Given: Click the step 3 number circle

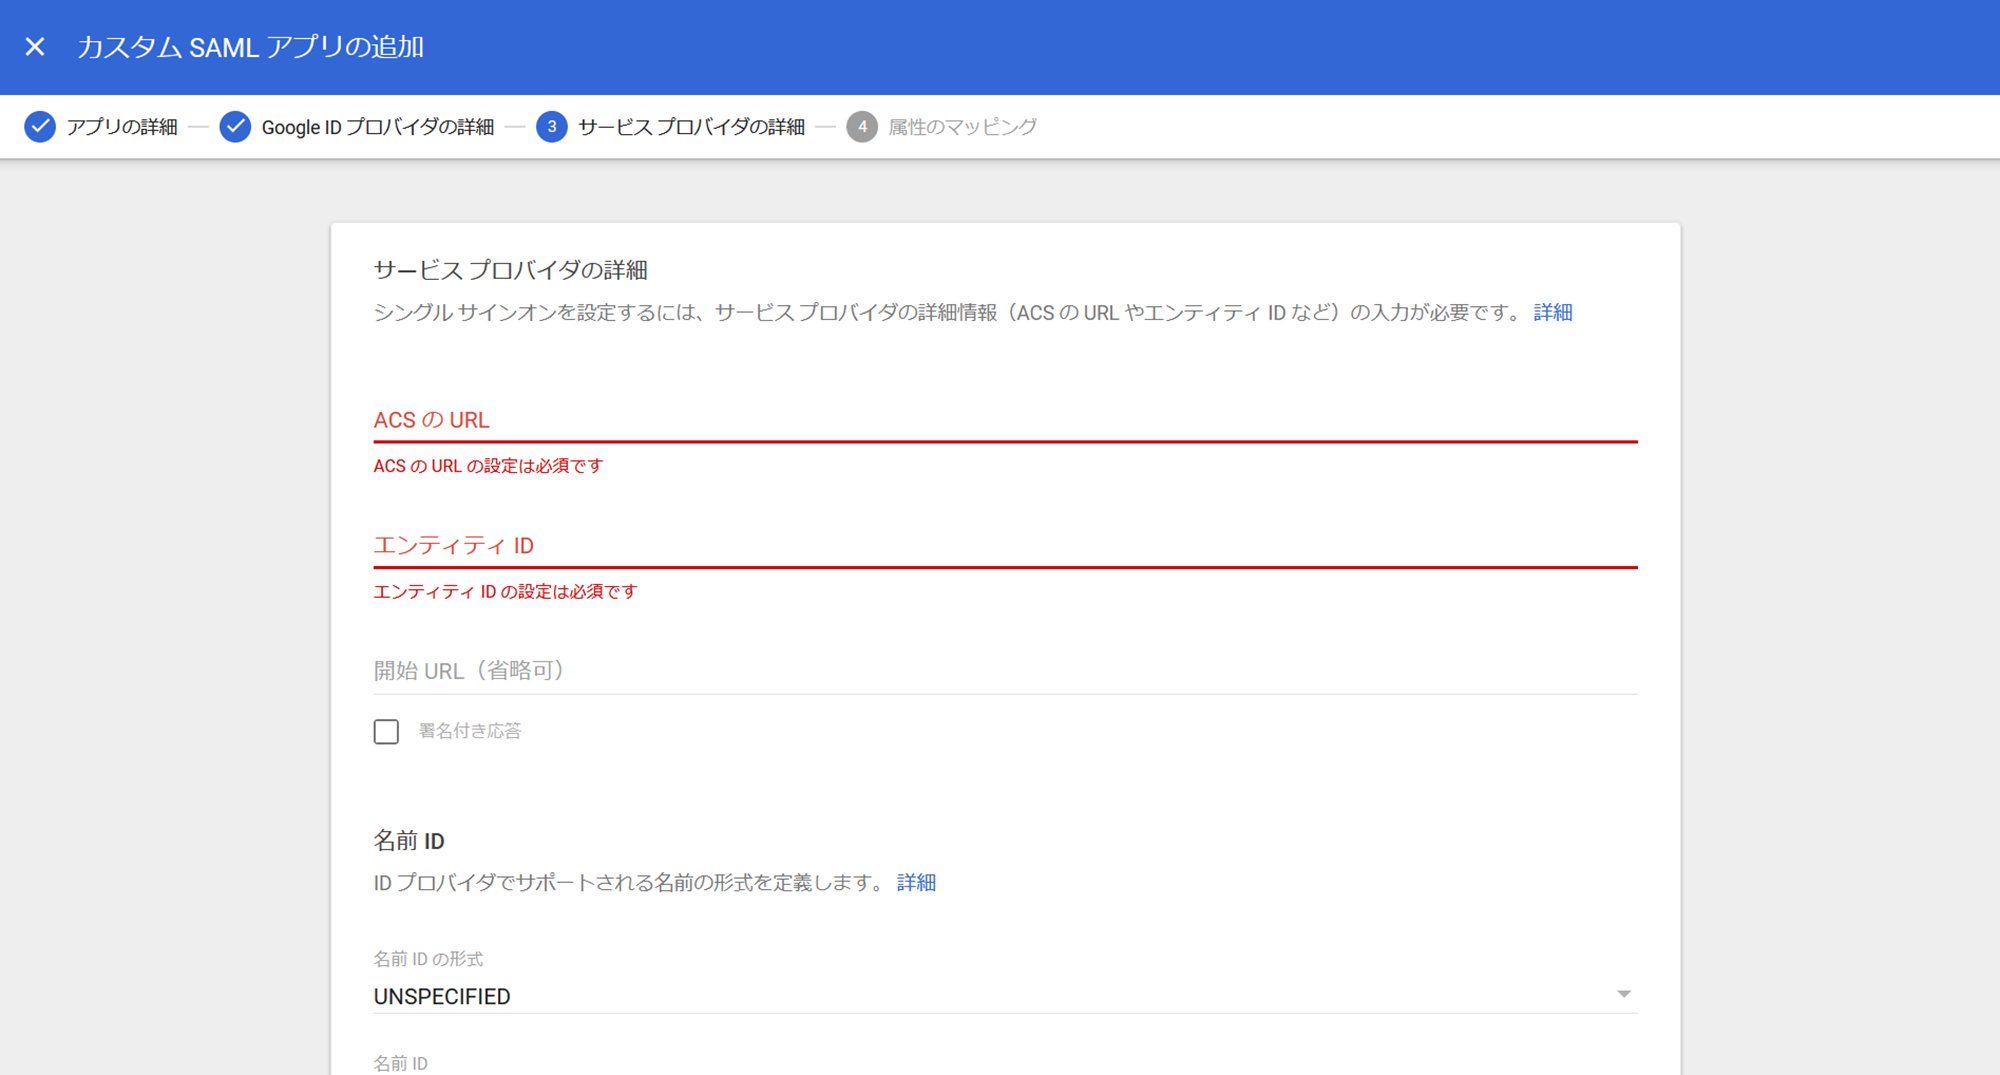Looking at the screenshot, I should click(552, 127).
